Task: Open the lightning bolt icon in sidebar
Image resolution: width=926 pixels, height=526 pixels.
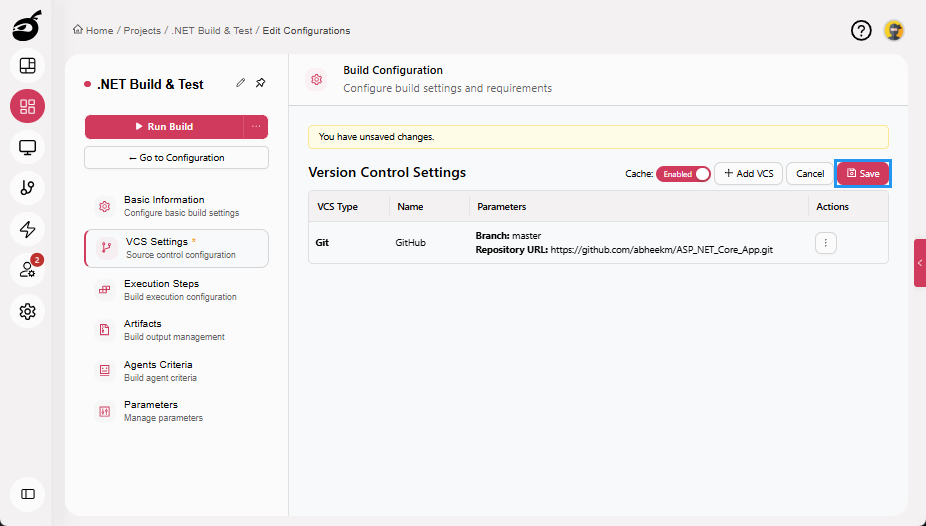Action: coord(27,229)
